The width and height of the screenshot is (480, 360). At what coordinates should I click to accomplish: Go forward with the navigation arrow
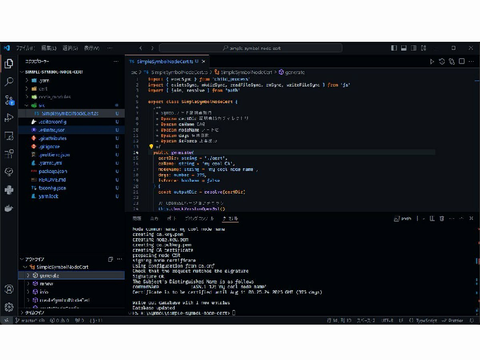coord(152,48)
